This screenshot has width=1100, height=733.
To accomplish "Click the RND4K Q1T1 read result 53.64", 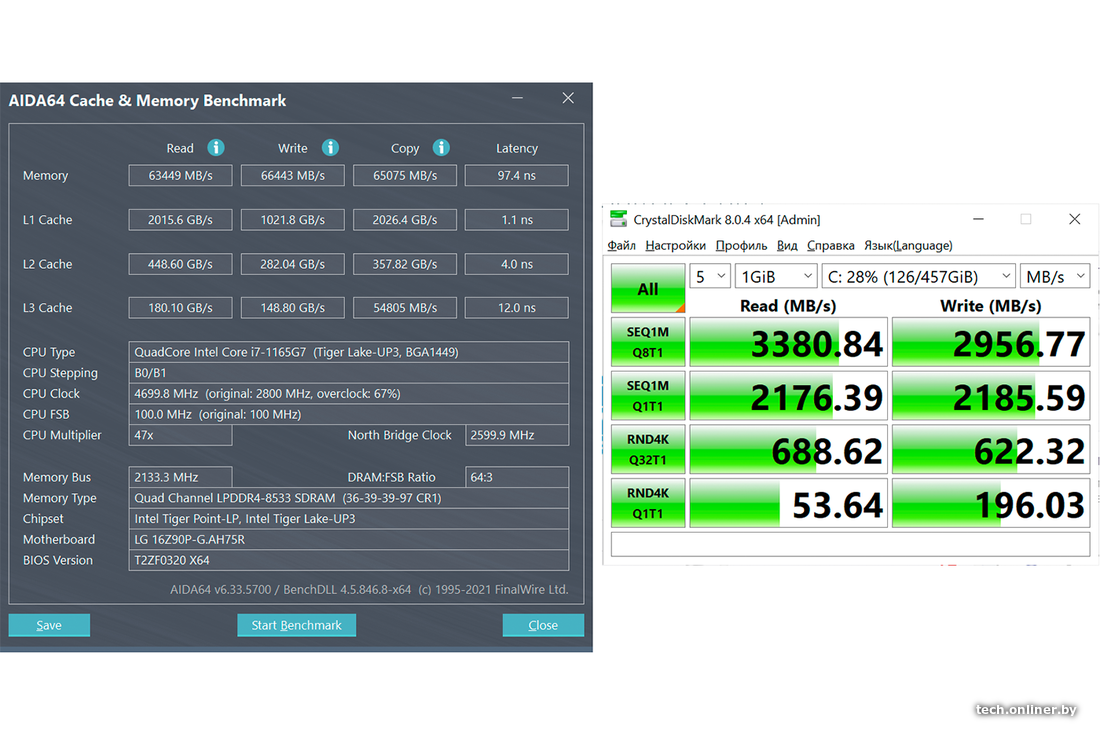I will 789,503.
